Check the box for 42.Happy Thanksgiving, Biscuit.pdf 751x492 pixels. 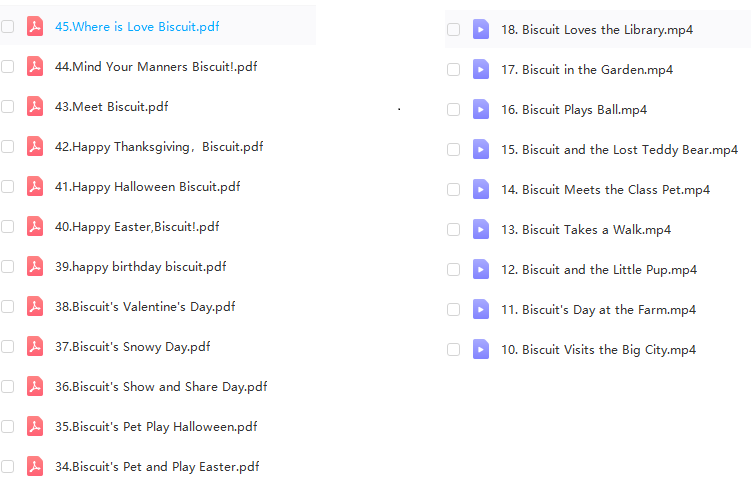click(x=7, y=146)
